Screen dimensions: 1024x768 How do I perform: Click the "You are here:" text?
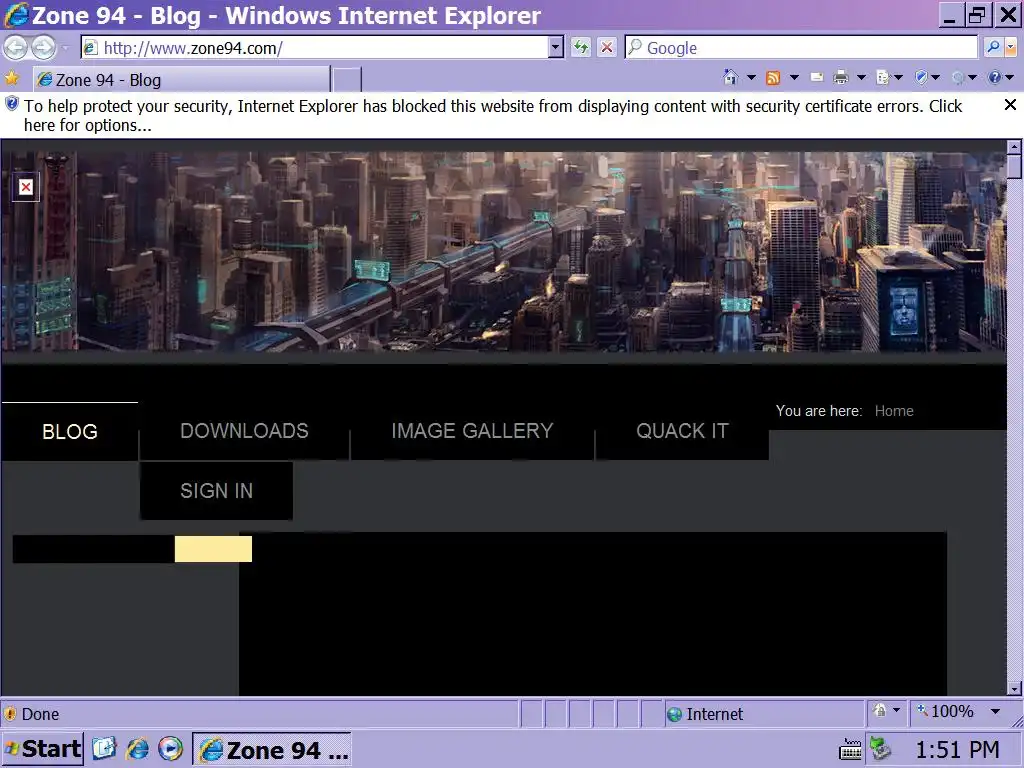[819, 411]
